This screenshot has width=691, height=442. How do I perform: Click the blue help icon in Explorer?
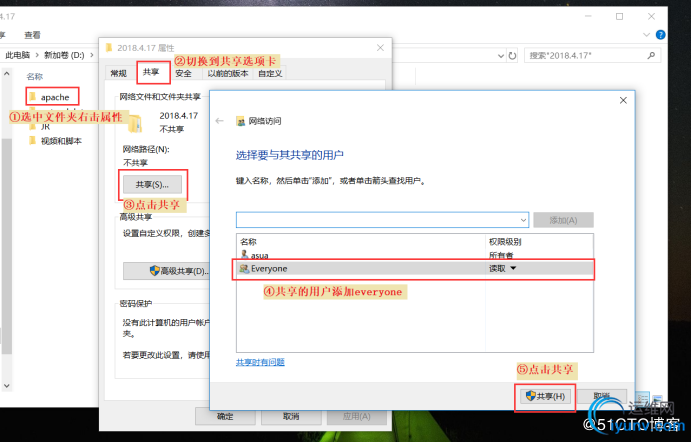tap(660, 35)
